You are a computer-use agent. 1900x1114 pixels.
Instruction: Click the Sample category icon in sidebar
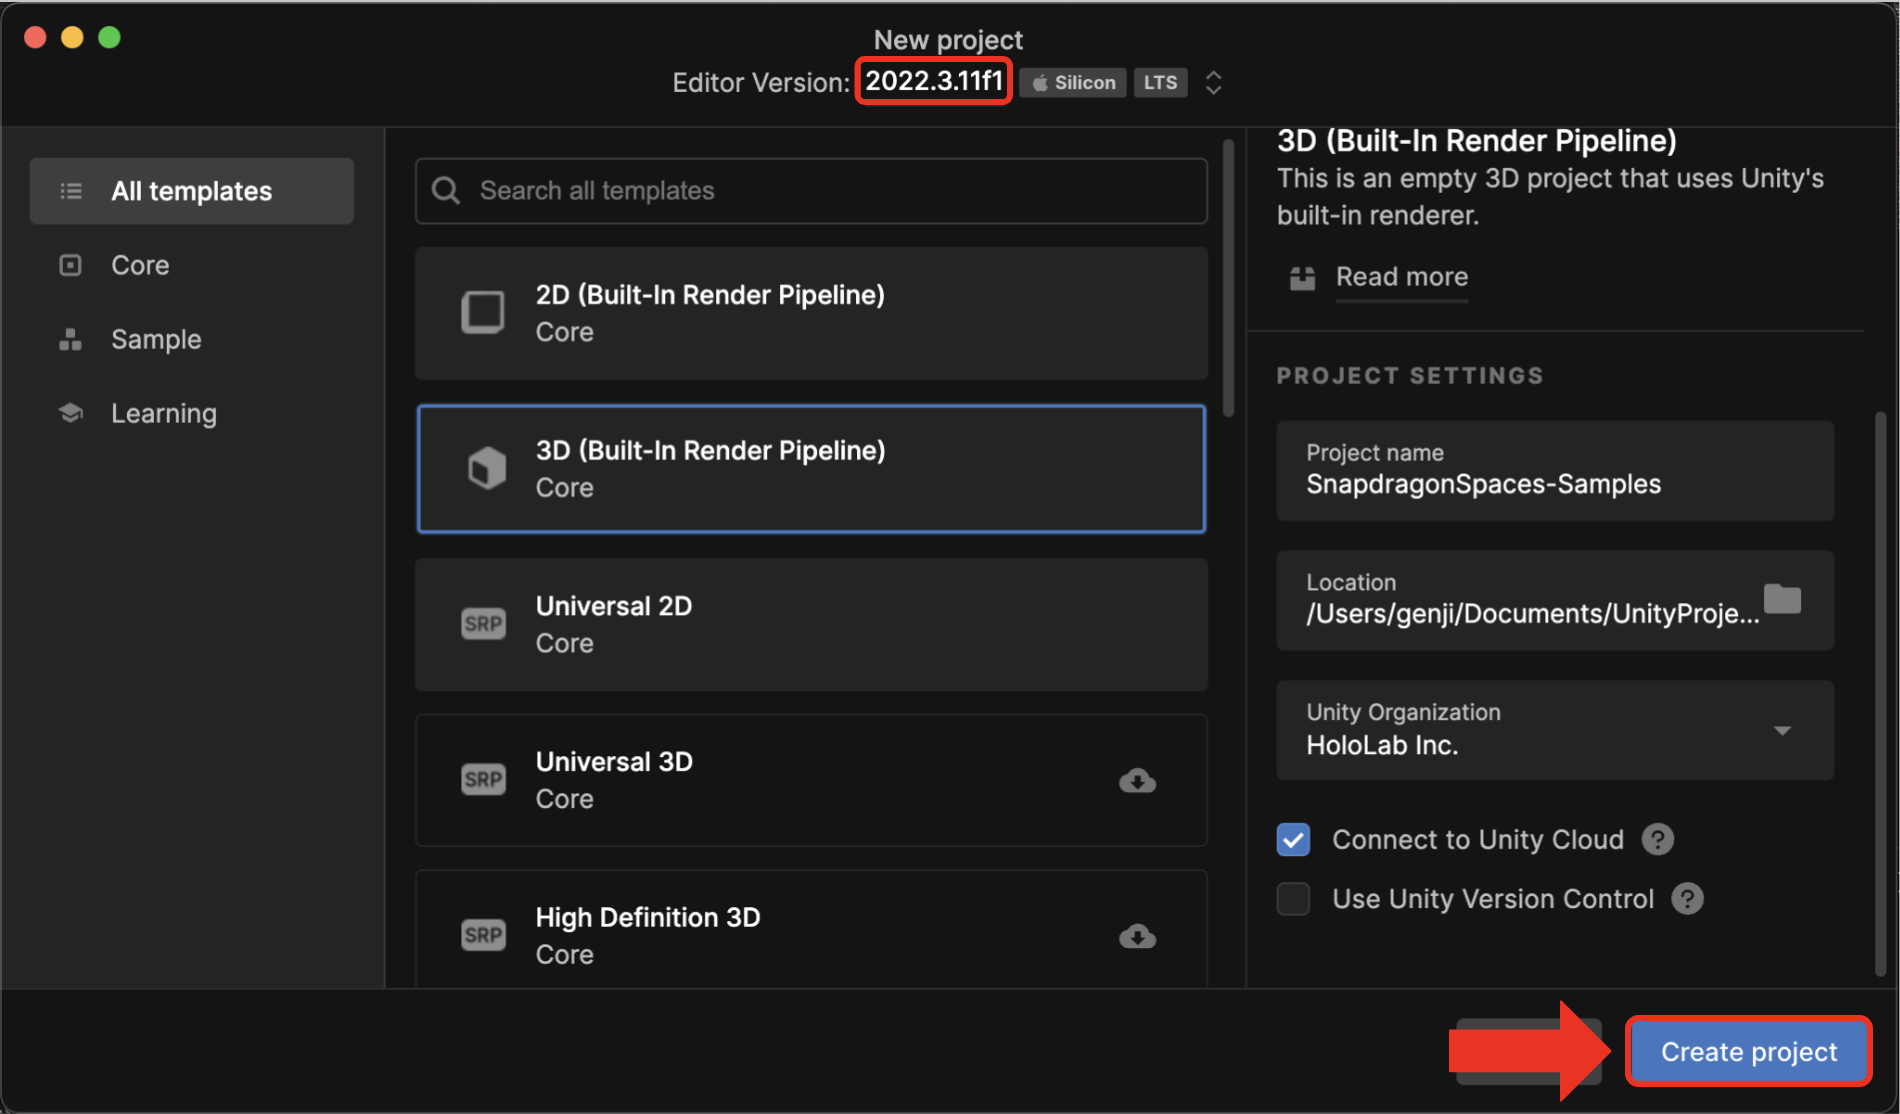(70, 339)
